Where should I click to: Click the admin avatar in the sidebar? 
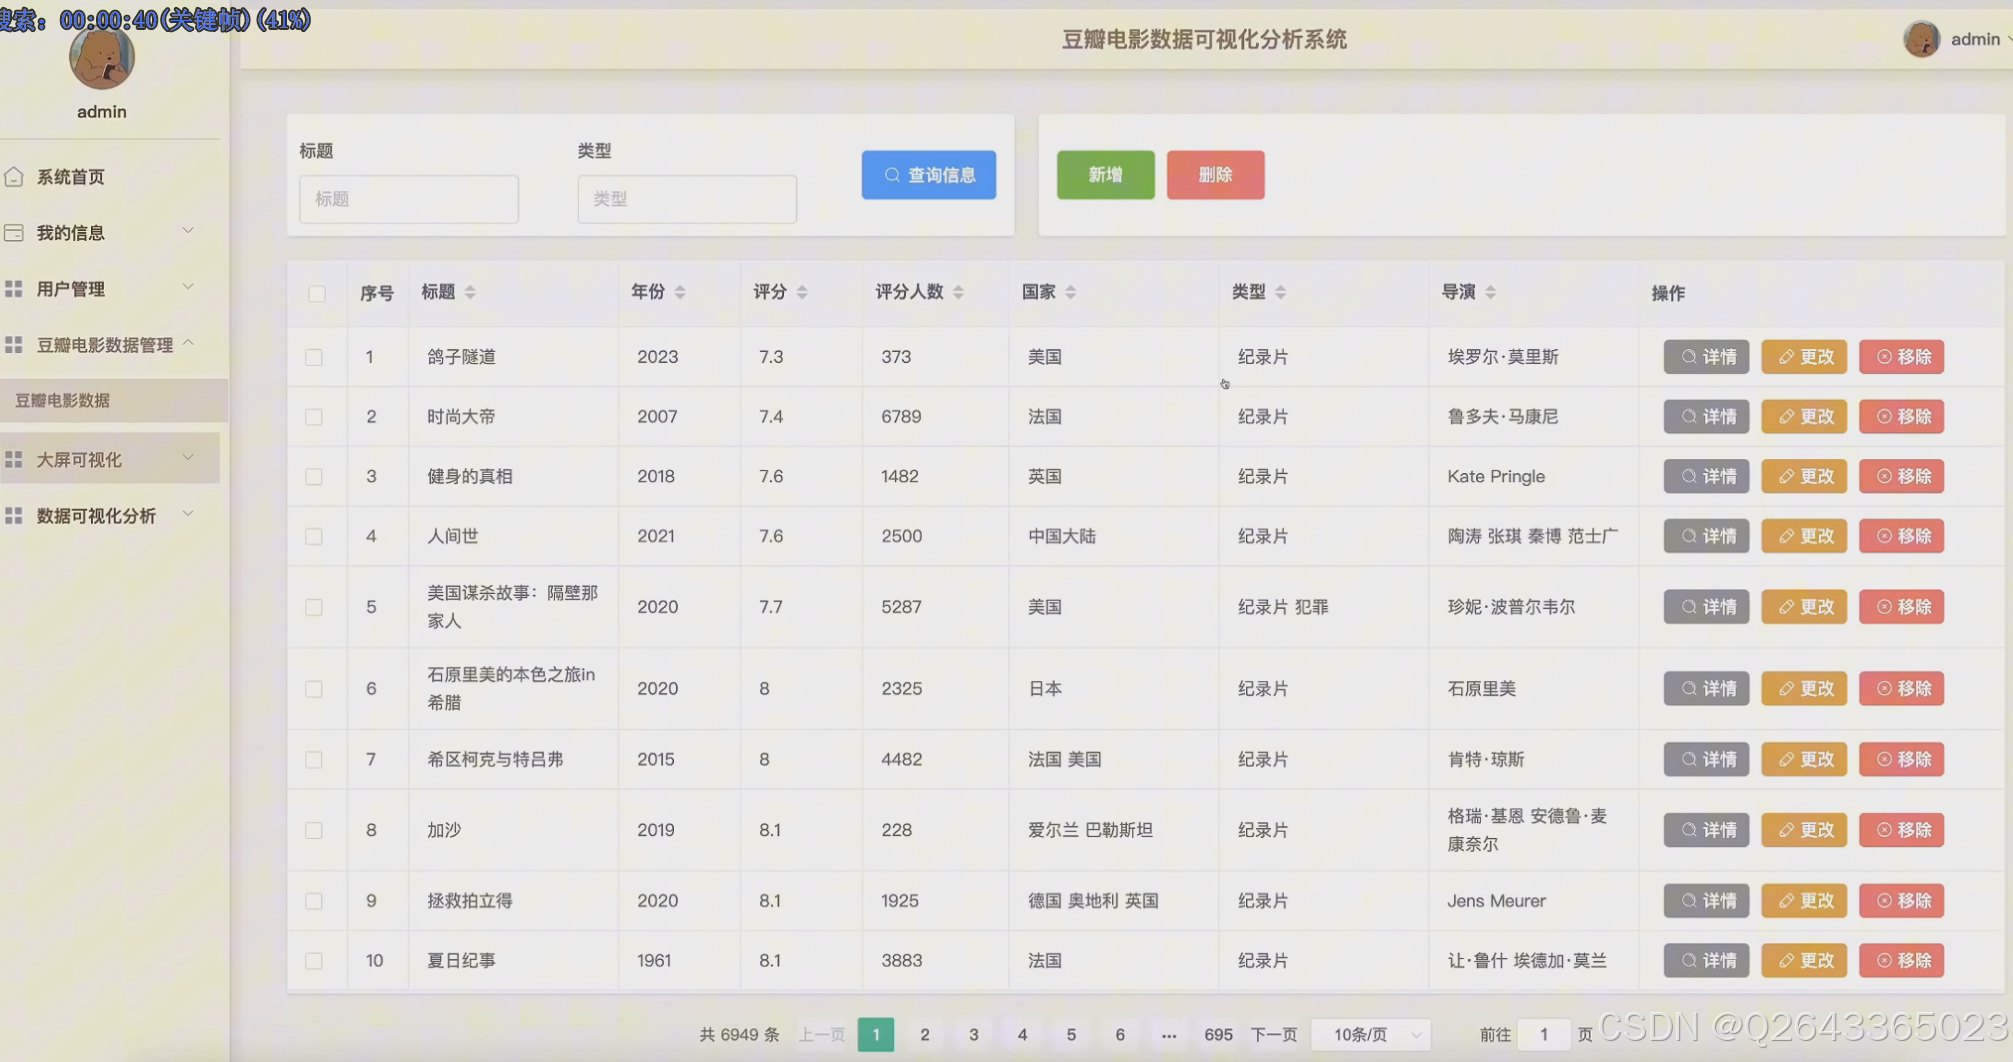102,57
